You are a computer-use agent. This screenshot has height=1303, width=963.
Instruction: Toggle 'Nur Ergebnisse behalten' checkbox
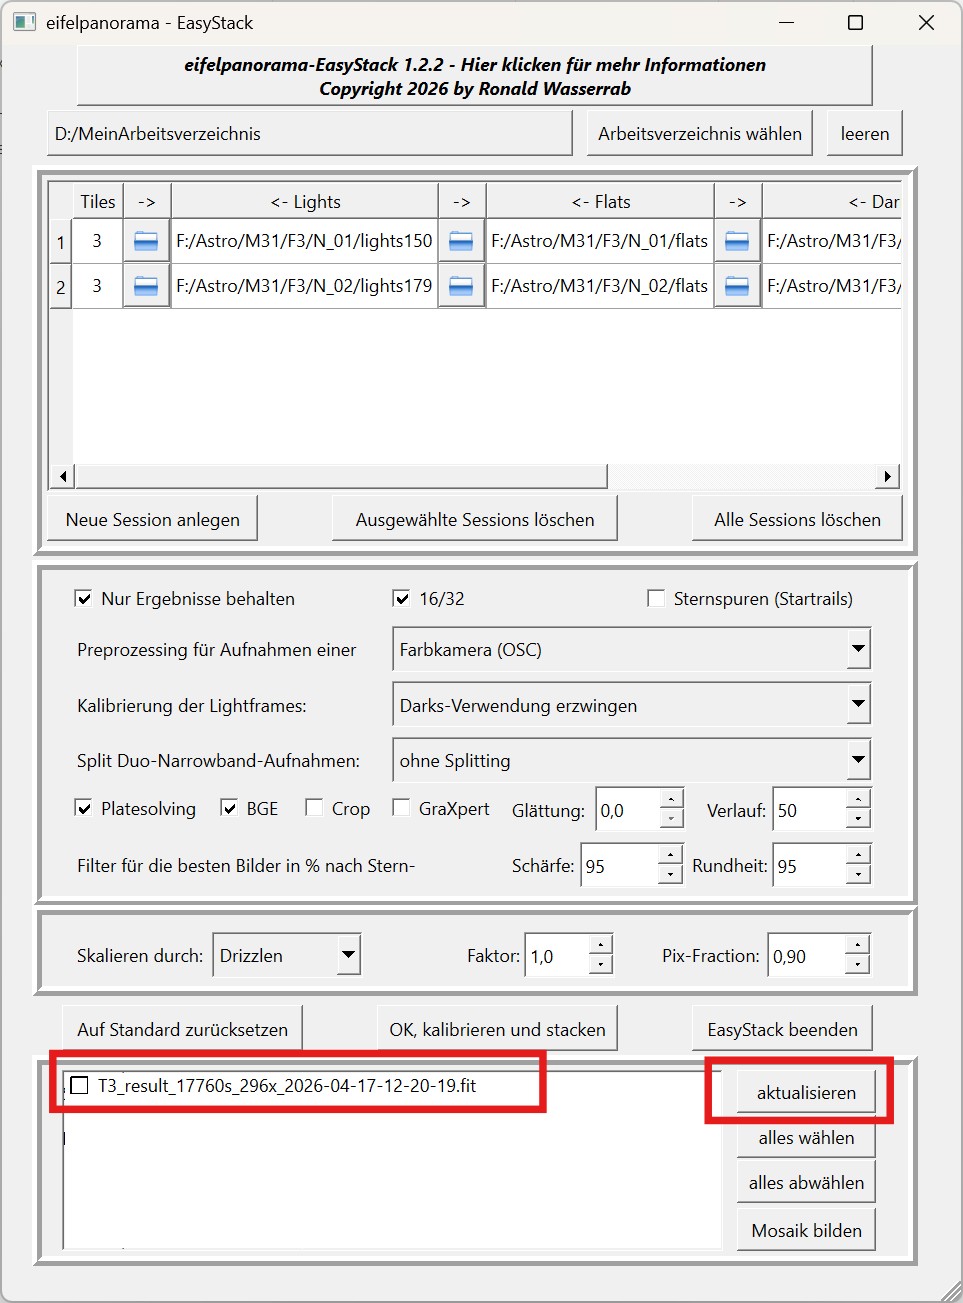(84, 599)
